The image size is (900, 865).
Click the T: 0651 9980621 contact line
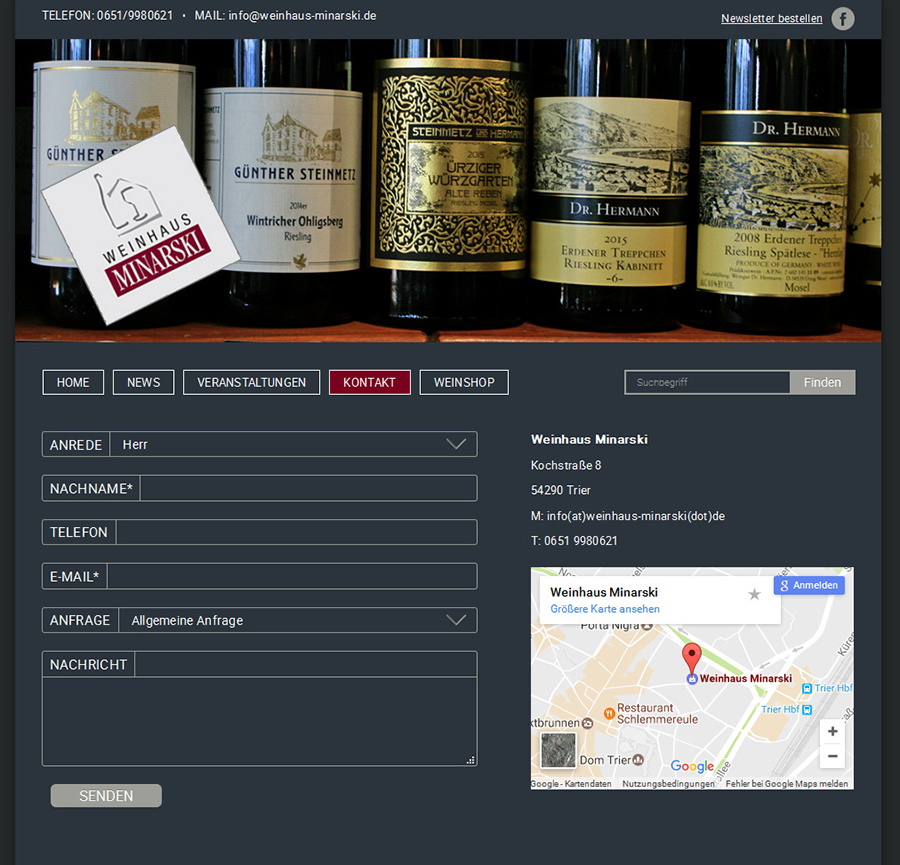574,541
